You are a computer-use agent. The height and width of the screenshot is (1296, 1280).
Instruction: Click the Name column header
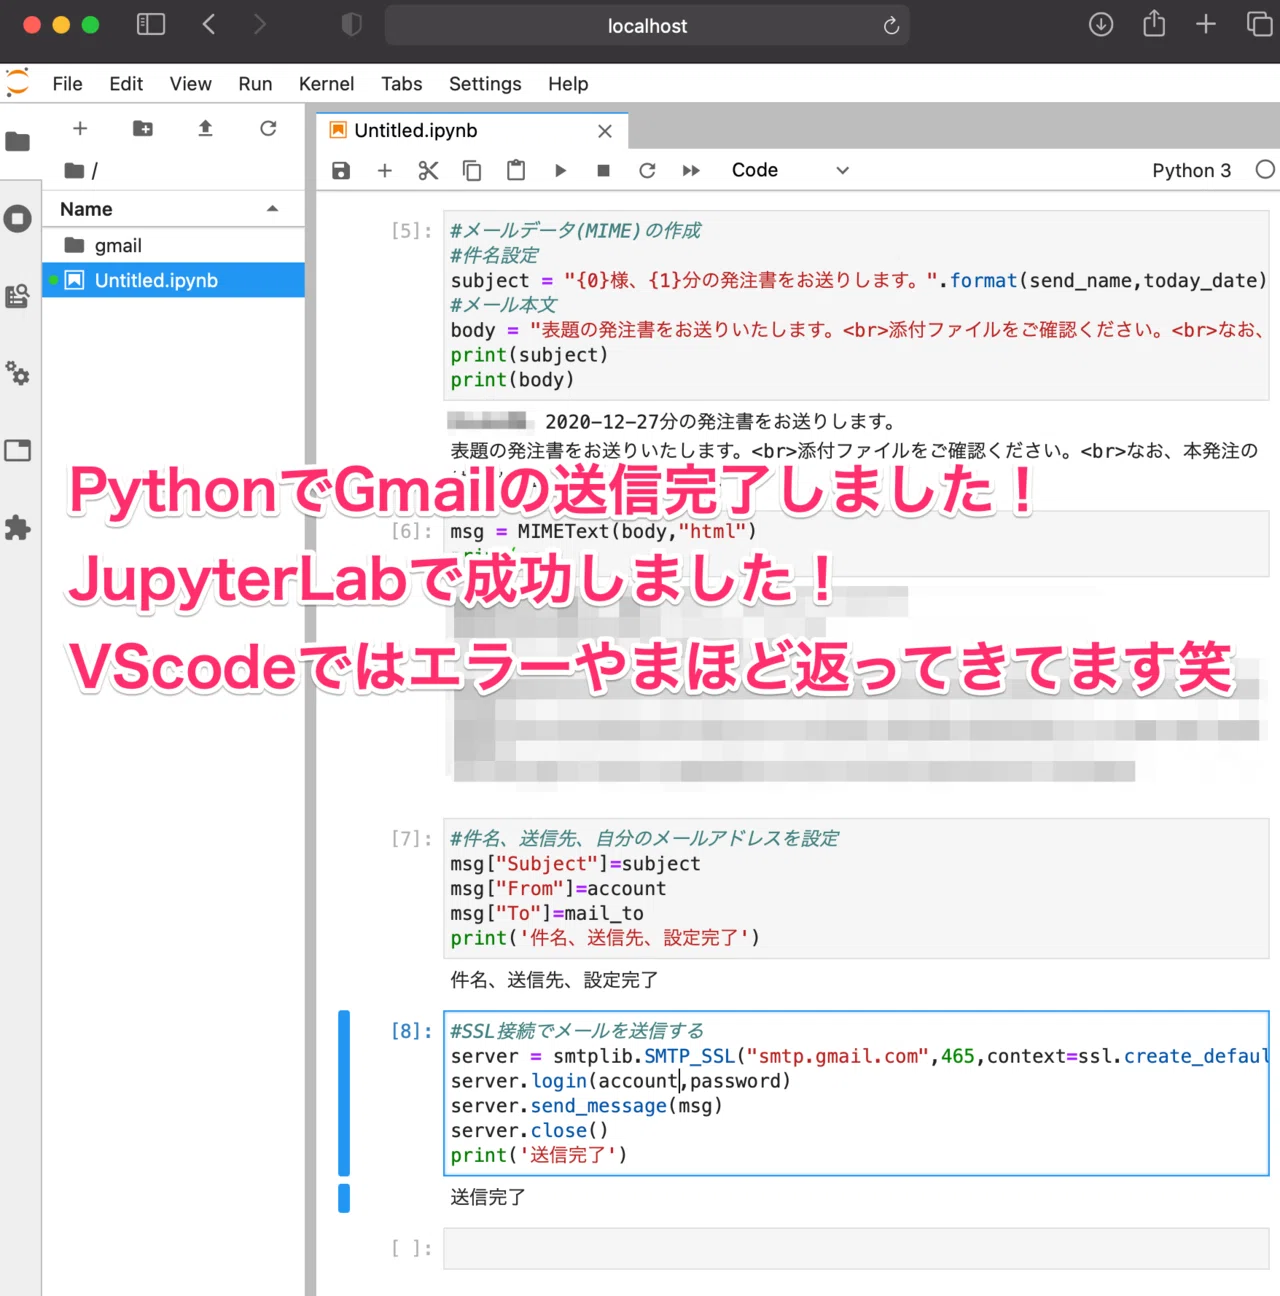tap(173, 209)
